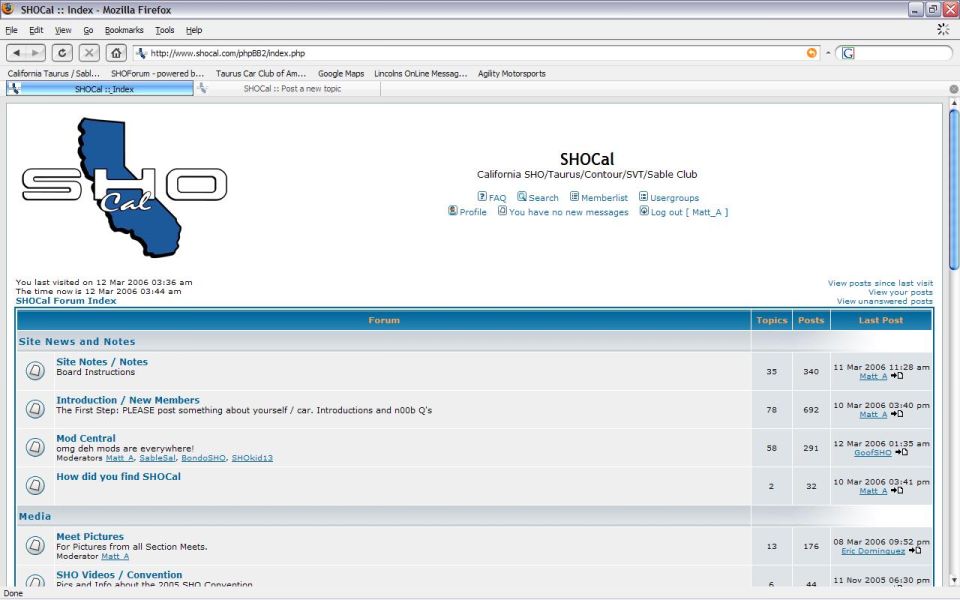Click the Search magnifier icon
The image size is (960, 600).
[x=522, y=197]
